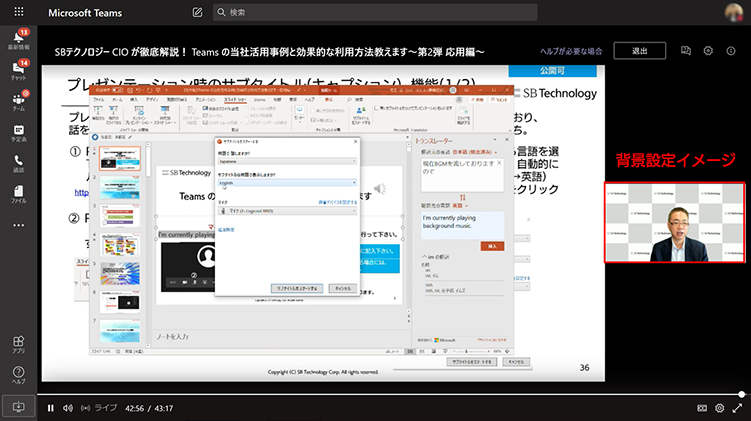
Task: Click the download desktop app icon
Action: [19, 407]
